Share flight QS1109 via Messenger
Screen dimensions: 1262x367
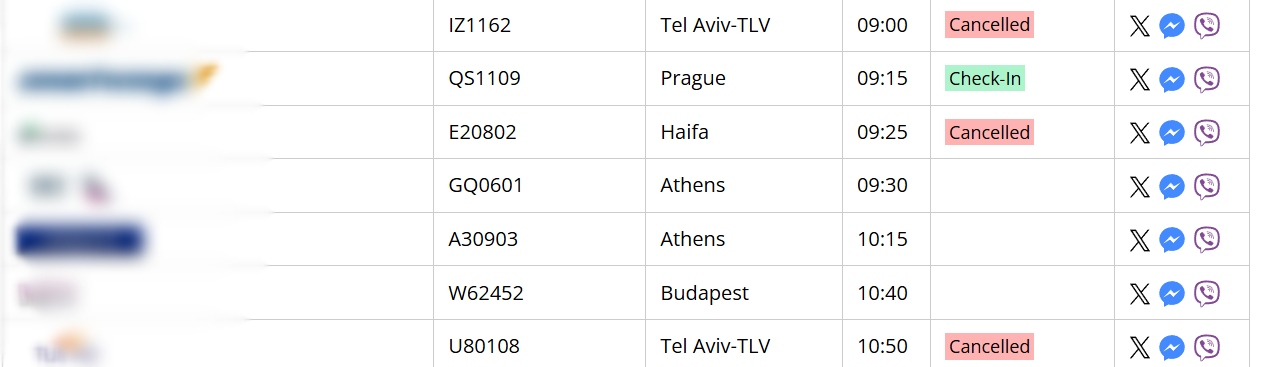pyautogui.click(x=1172, y=79)
